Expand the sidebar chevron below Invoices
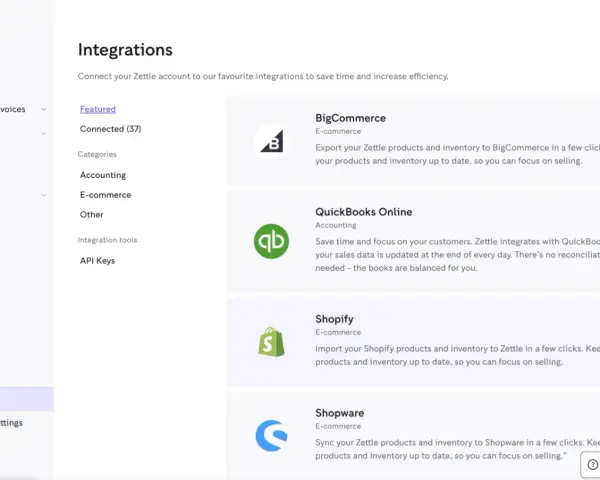The width and height of the screenshot is (600, 480). pos(44,133)
